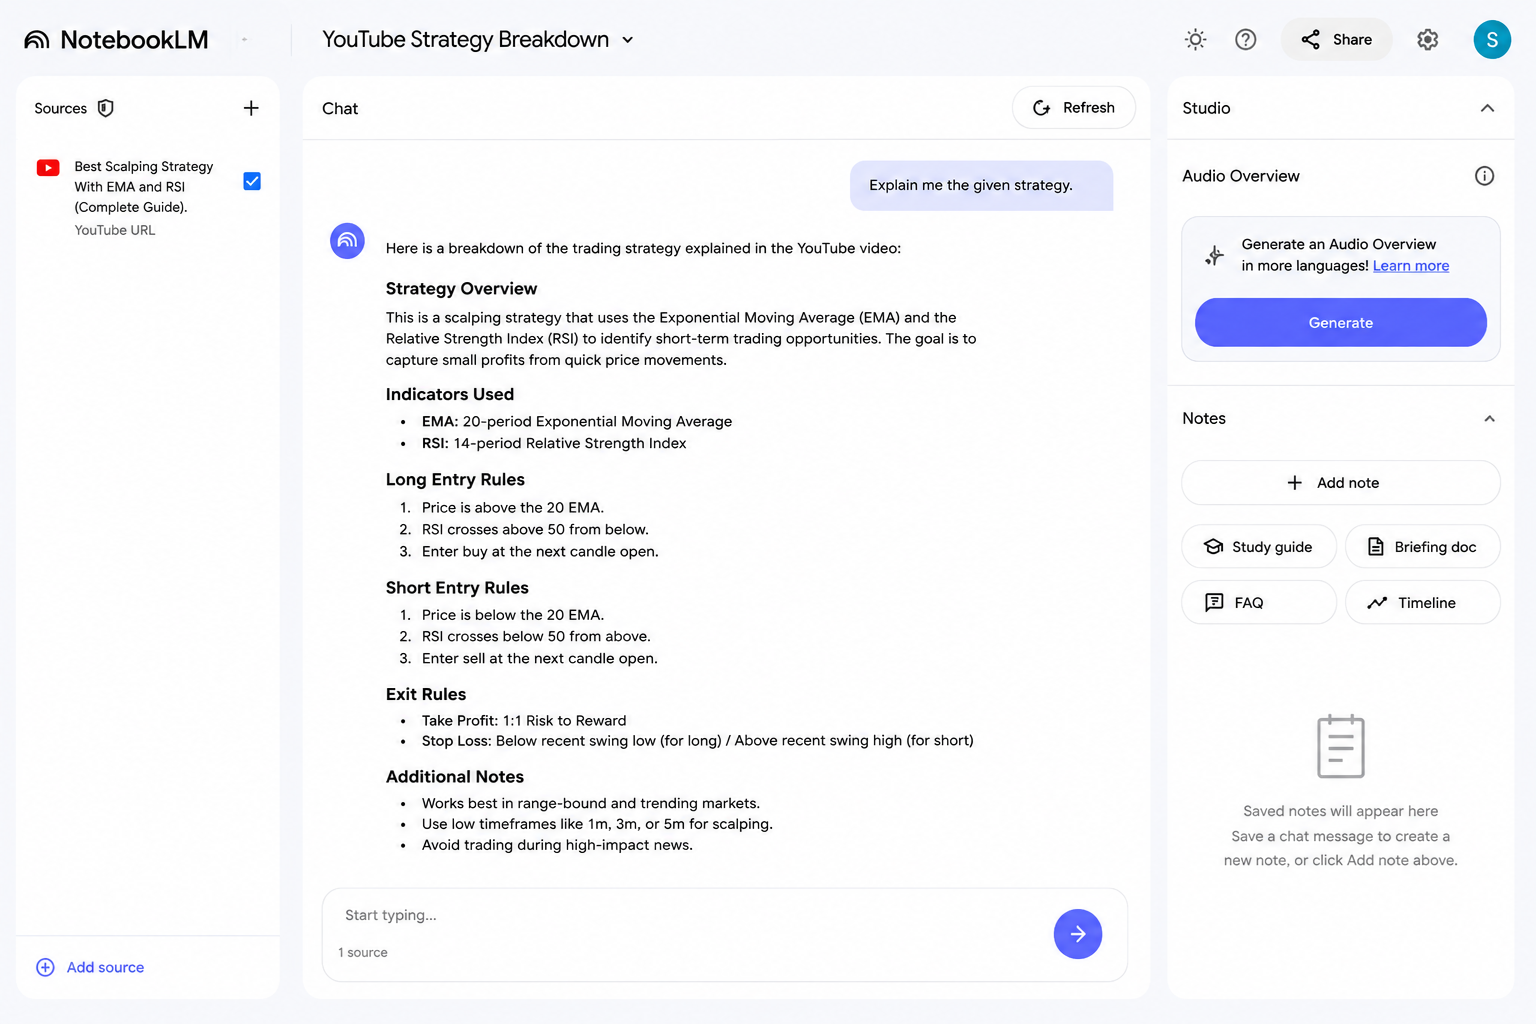Create a Study guide
Viewport: 1536px width, 1024px height.
point(1259,547)
